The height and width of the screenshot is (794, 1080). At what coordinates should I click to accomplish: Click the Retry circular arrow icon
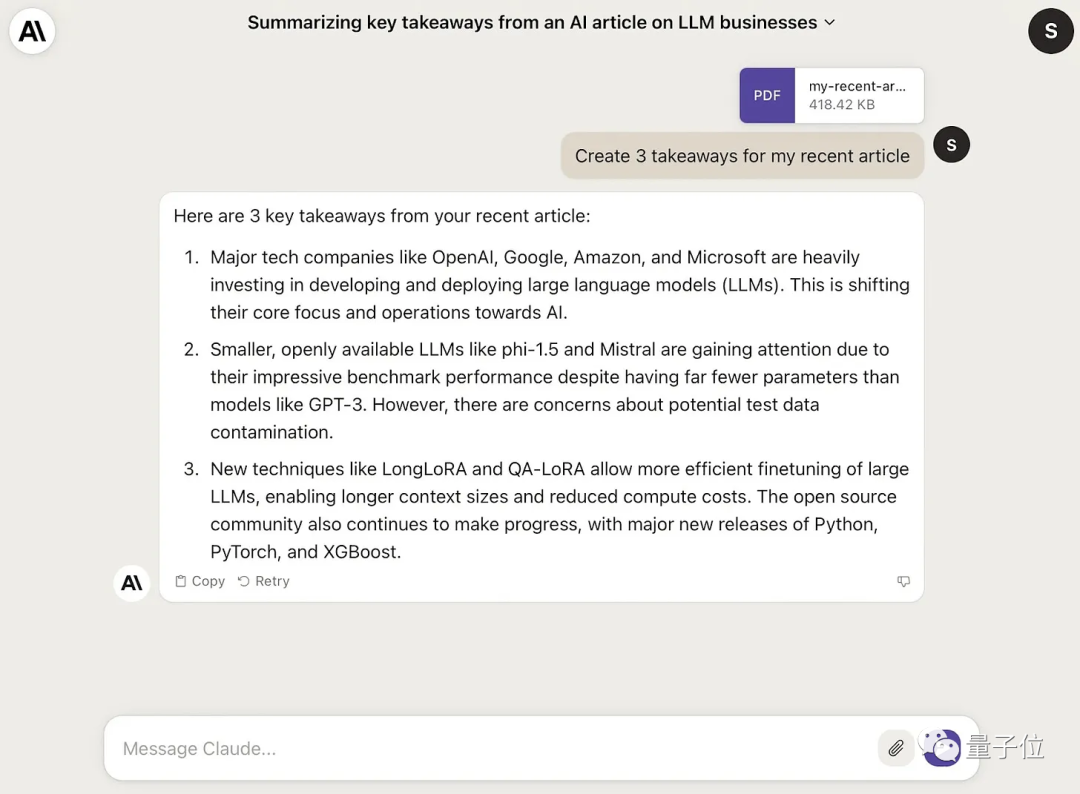pos(243,581)
